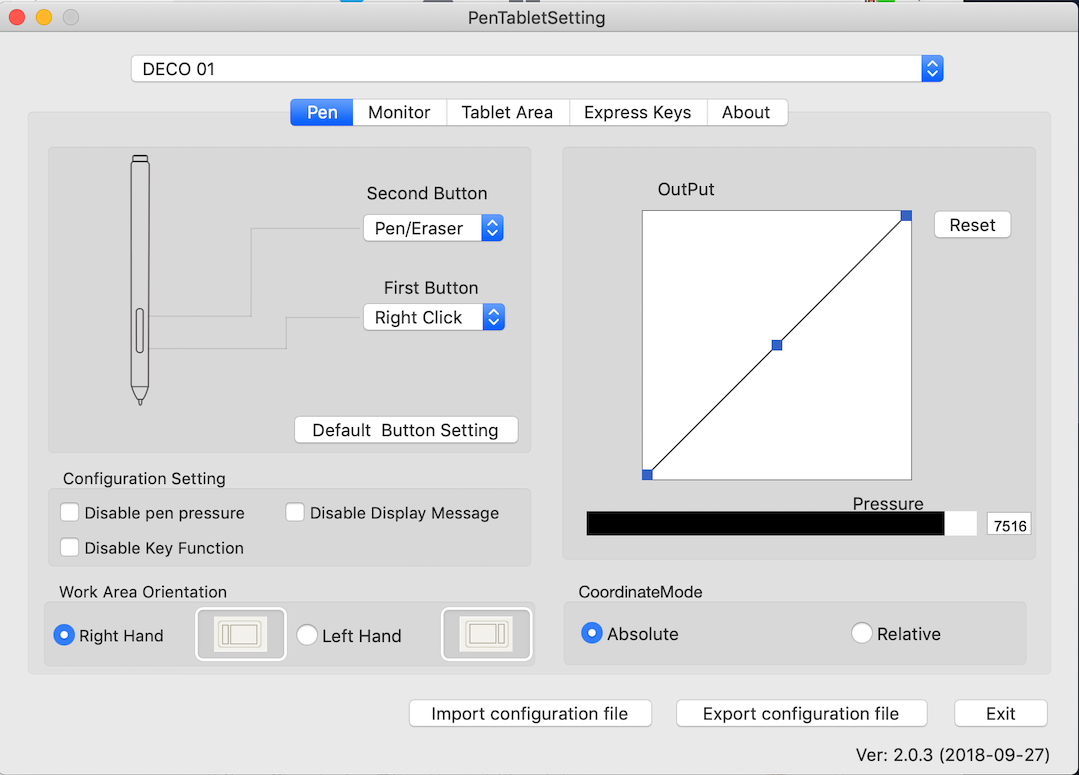Viewport: 1079px width, 775px height.
Task: Click the pen tip in the illustration
Action: click(x=140, y=396)
